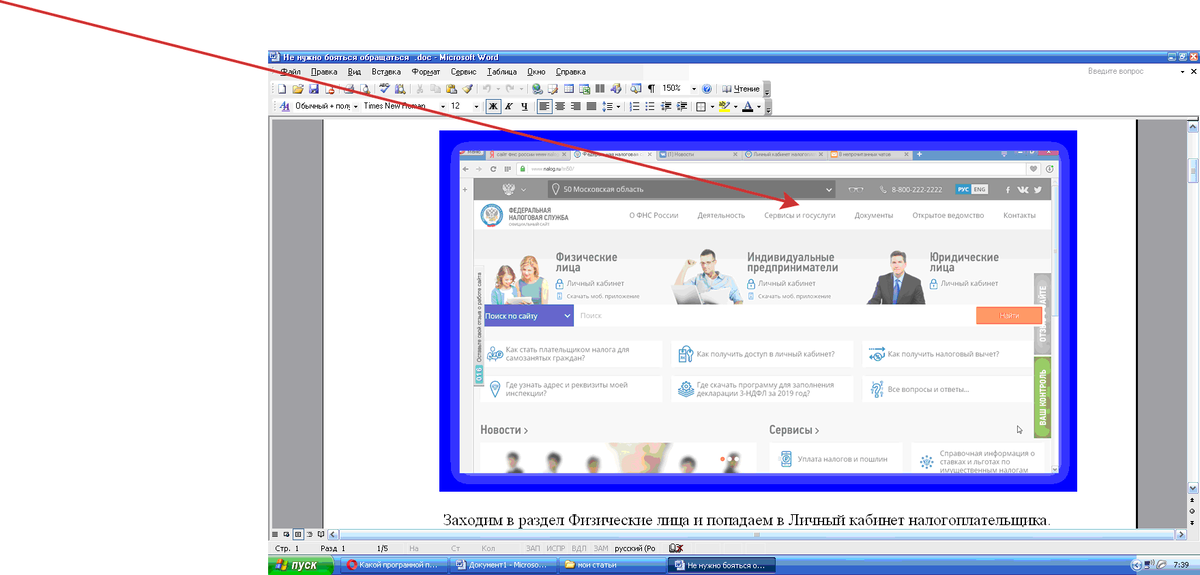The width and height of the screenshot is (1200, 575).
Task: Click the Open file folder icon
Action: [x=297, y=89]
